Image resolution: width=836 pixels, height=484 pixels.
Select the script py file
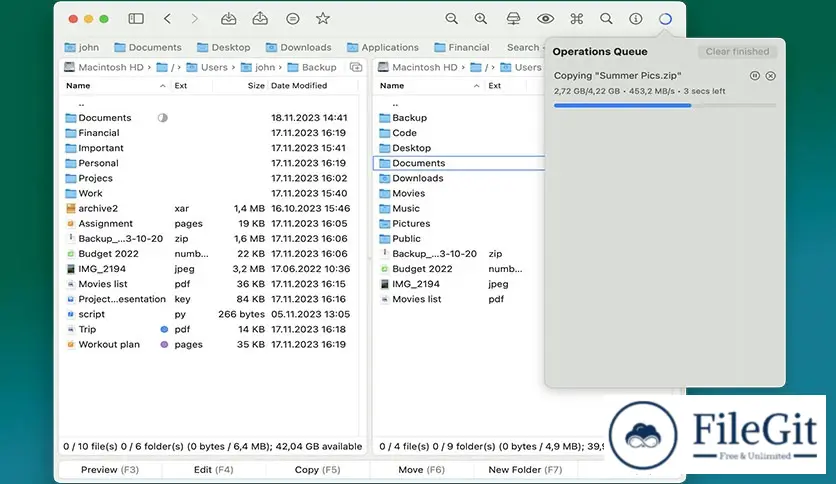[208, 314]
